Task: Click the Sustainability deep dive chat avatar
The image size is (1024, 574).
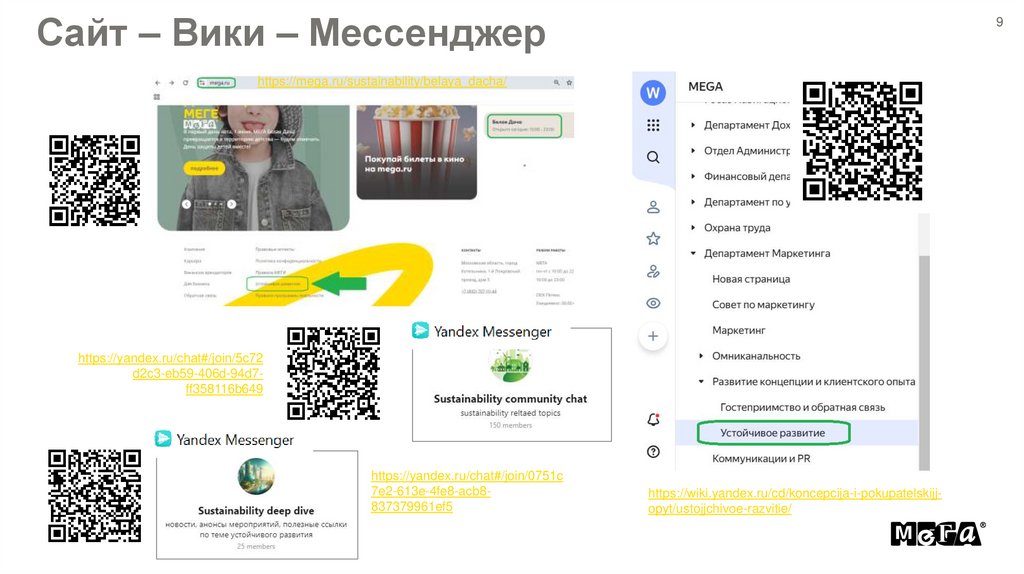Action: pos(256,477)
